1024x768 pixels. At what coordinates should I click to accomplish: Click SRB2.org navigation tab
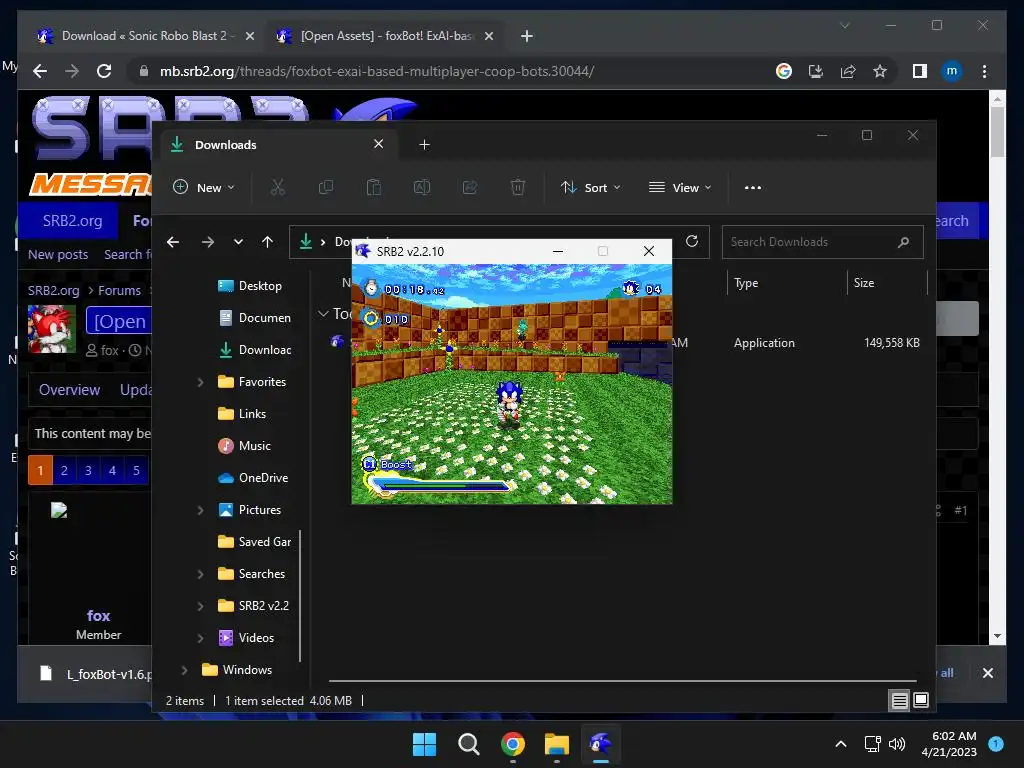pos(72,221)
